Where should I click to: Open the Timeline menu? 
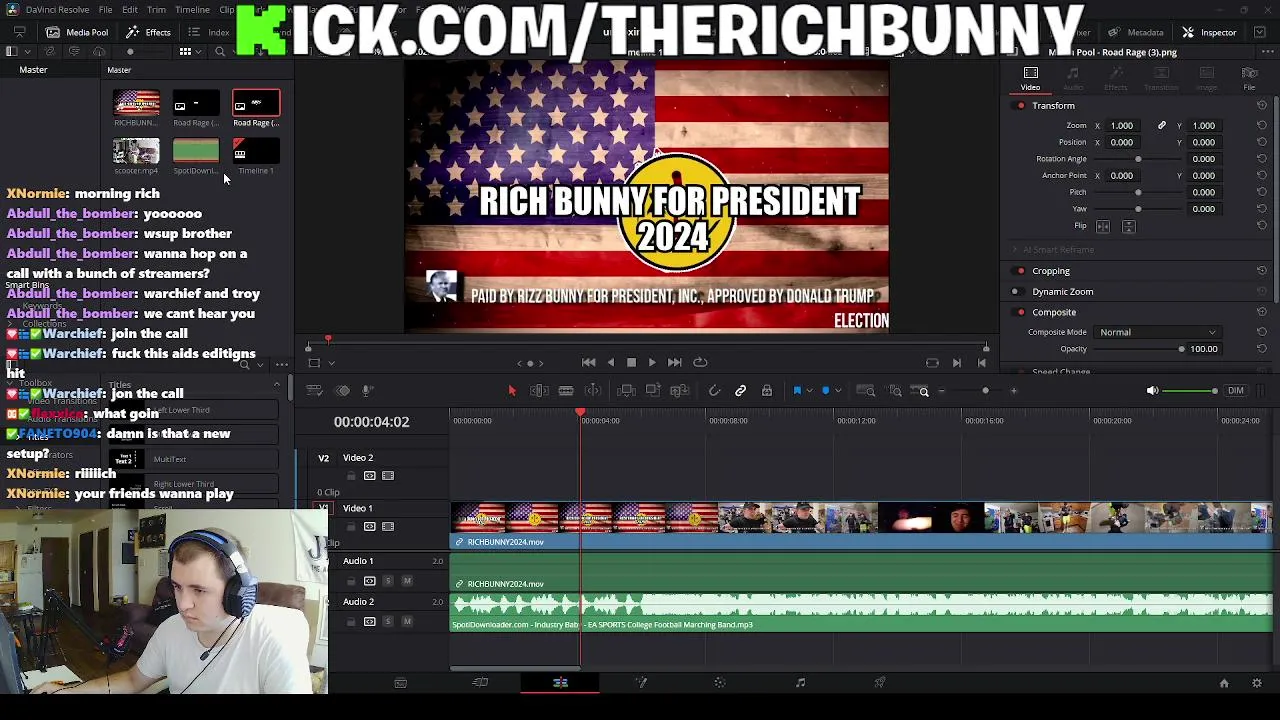(x=192, y=10)
